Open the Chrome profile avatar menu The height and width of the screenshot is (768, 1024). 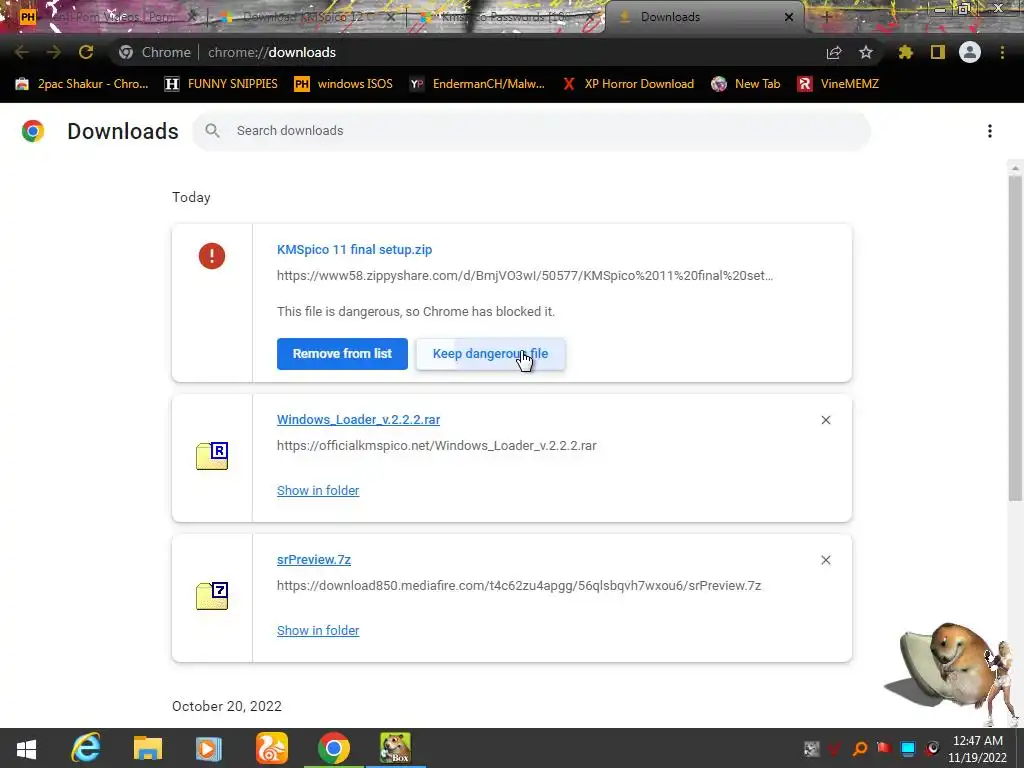pyautogui.click(x=970, y=52)
